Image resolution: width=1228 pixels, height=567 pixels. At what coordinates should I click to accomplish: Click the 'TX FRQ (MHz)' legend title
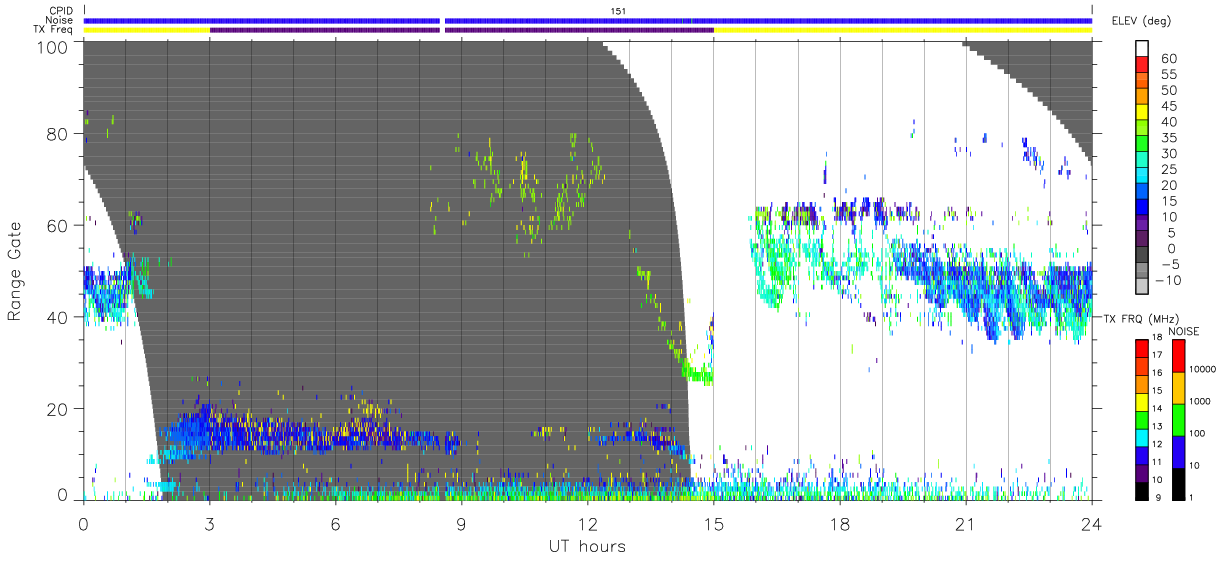pyautogui.click(x=1141, y=319)
